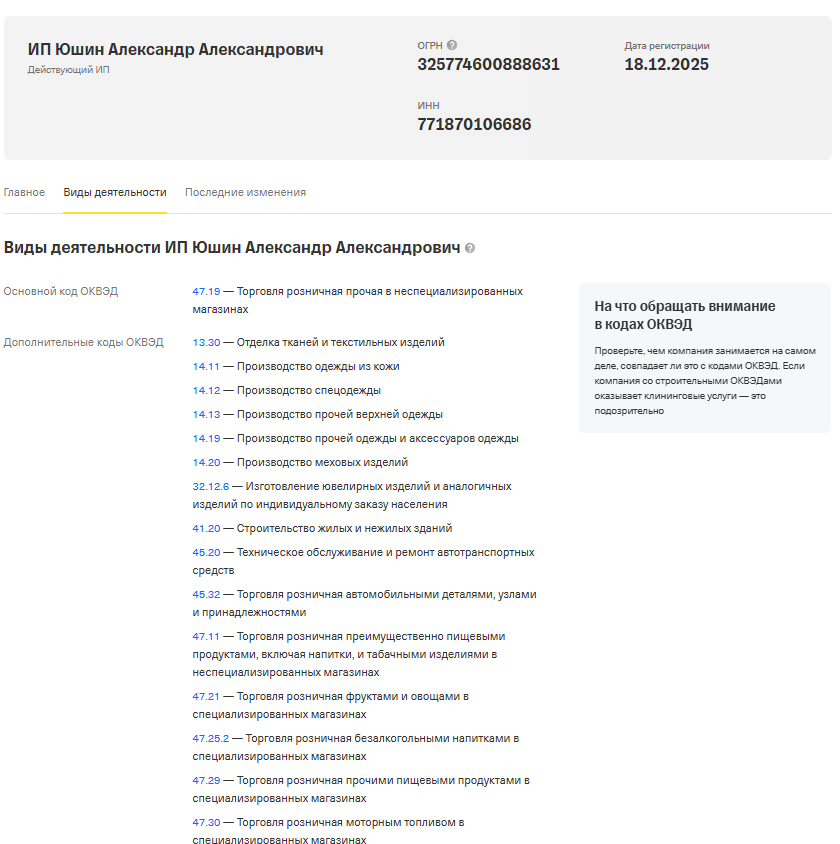Click the 14.20 меховых изделий code
This screenshot has height=844, width=840.
click(206, 462)
